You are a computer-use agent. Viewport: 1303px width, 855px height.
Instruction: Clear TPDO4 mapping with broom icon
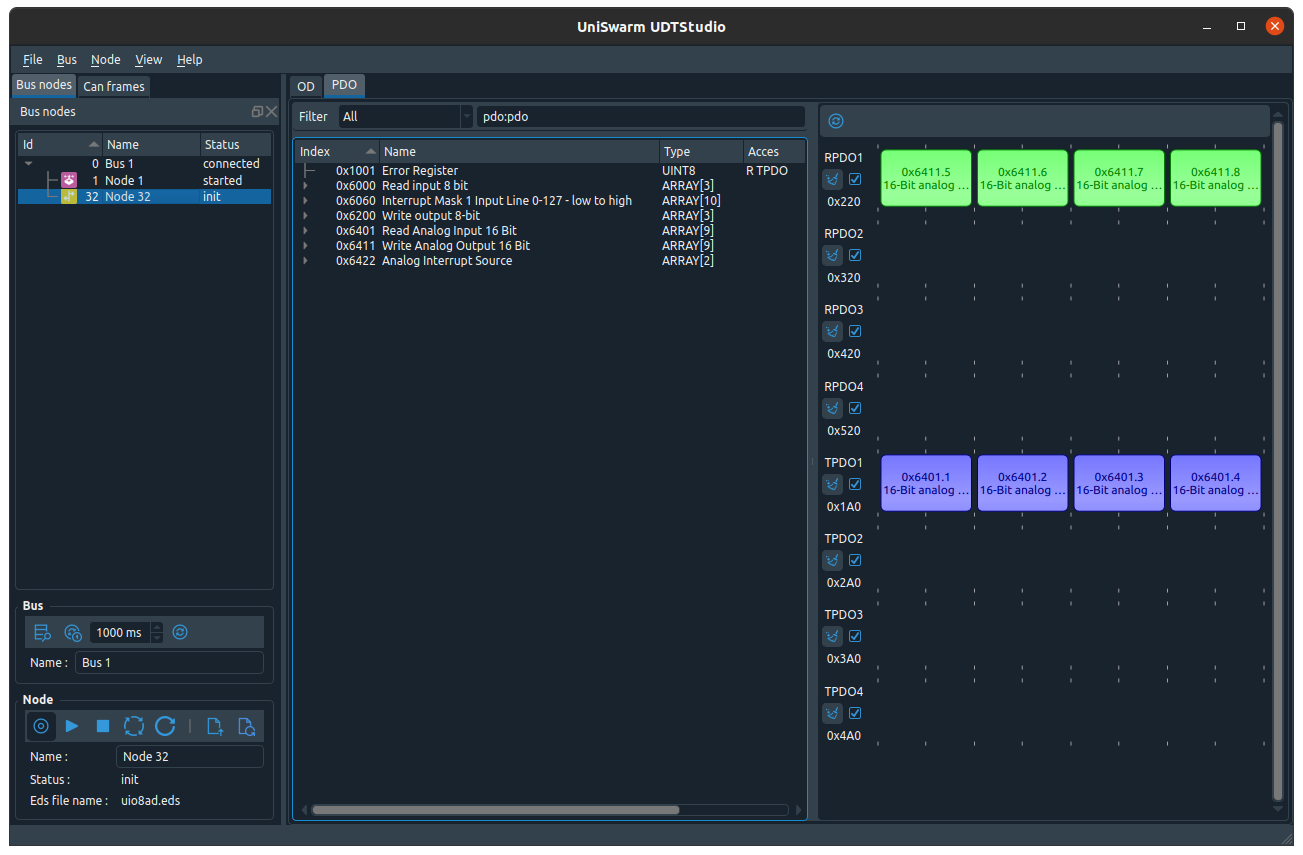[833, 713]
